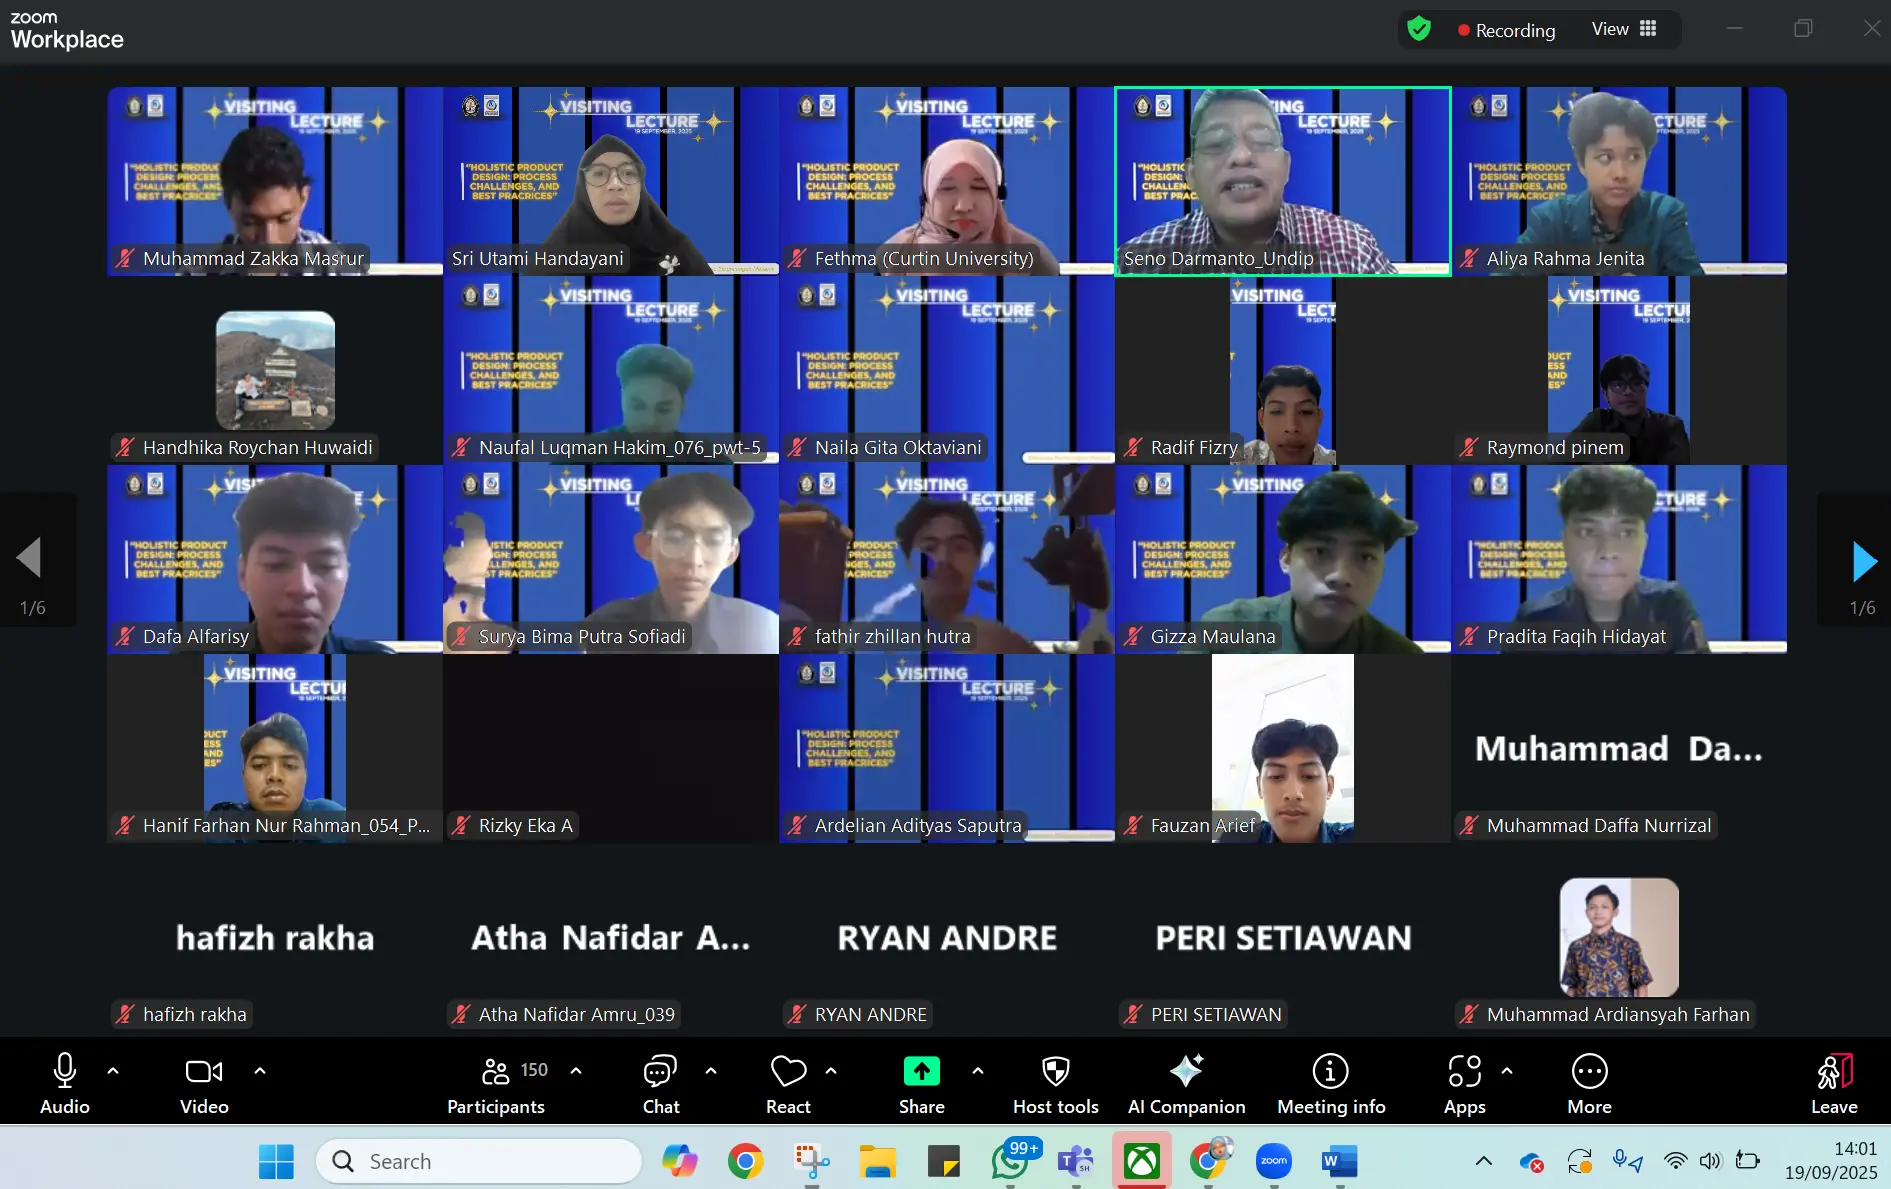
Task: Expand audio options arrow
Action: click(113, 1071)
